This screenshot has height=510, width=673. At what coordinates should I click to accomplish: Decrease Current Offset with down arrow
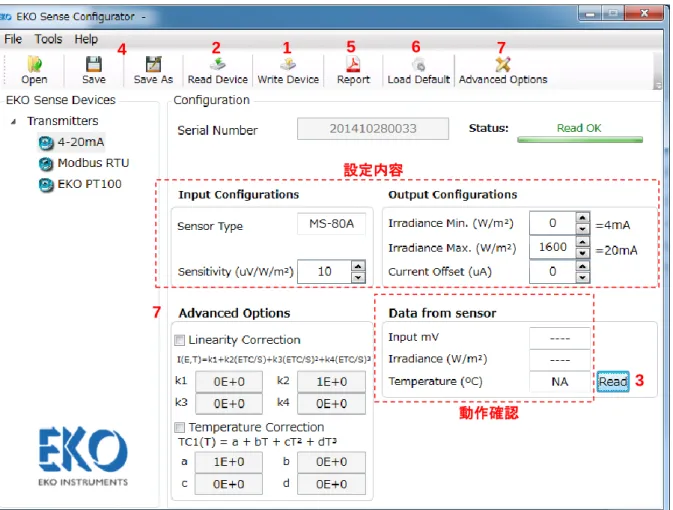[582, 277]
